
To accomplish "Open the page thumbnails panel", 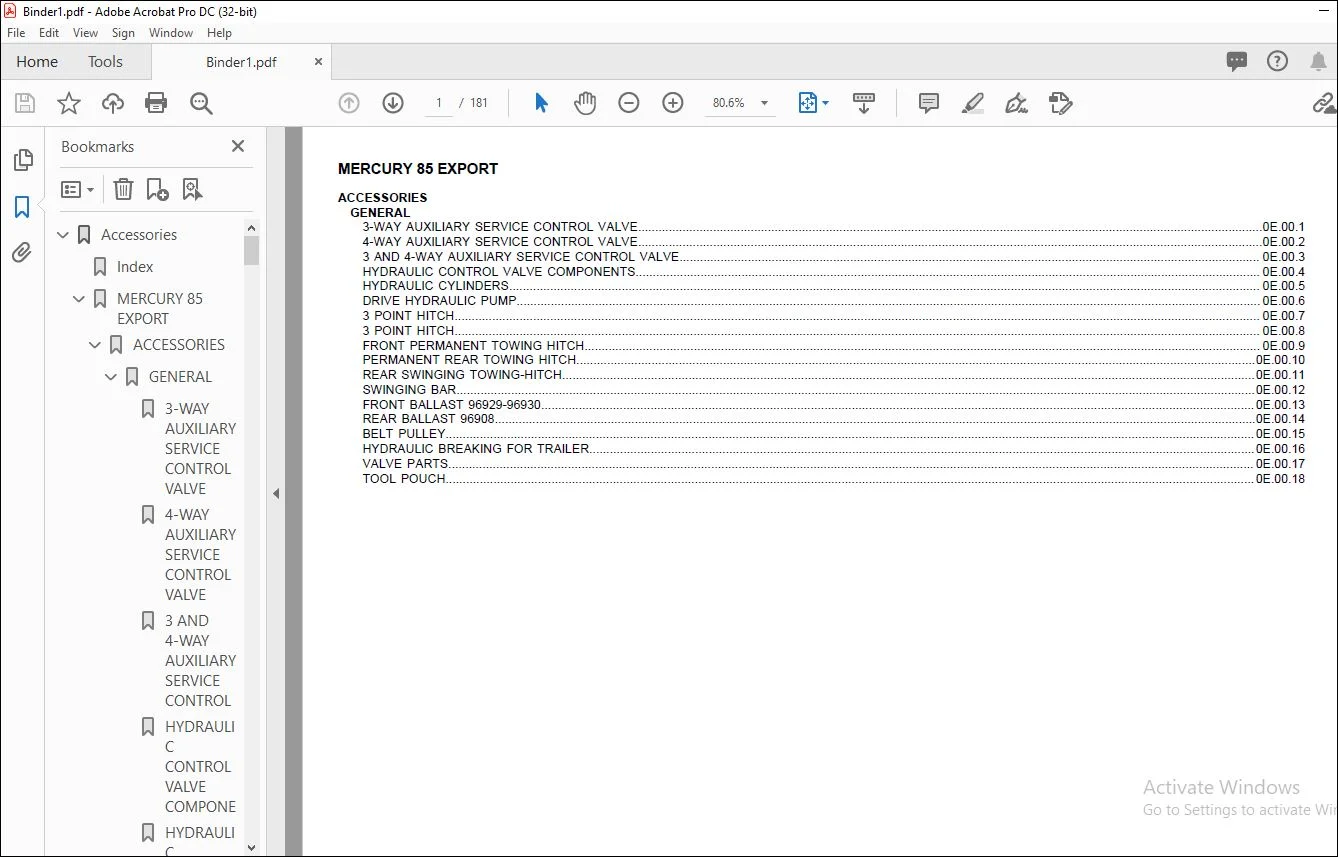I will (x=22, y=160).
